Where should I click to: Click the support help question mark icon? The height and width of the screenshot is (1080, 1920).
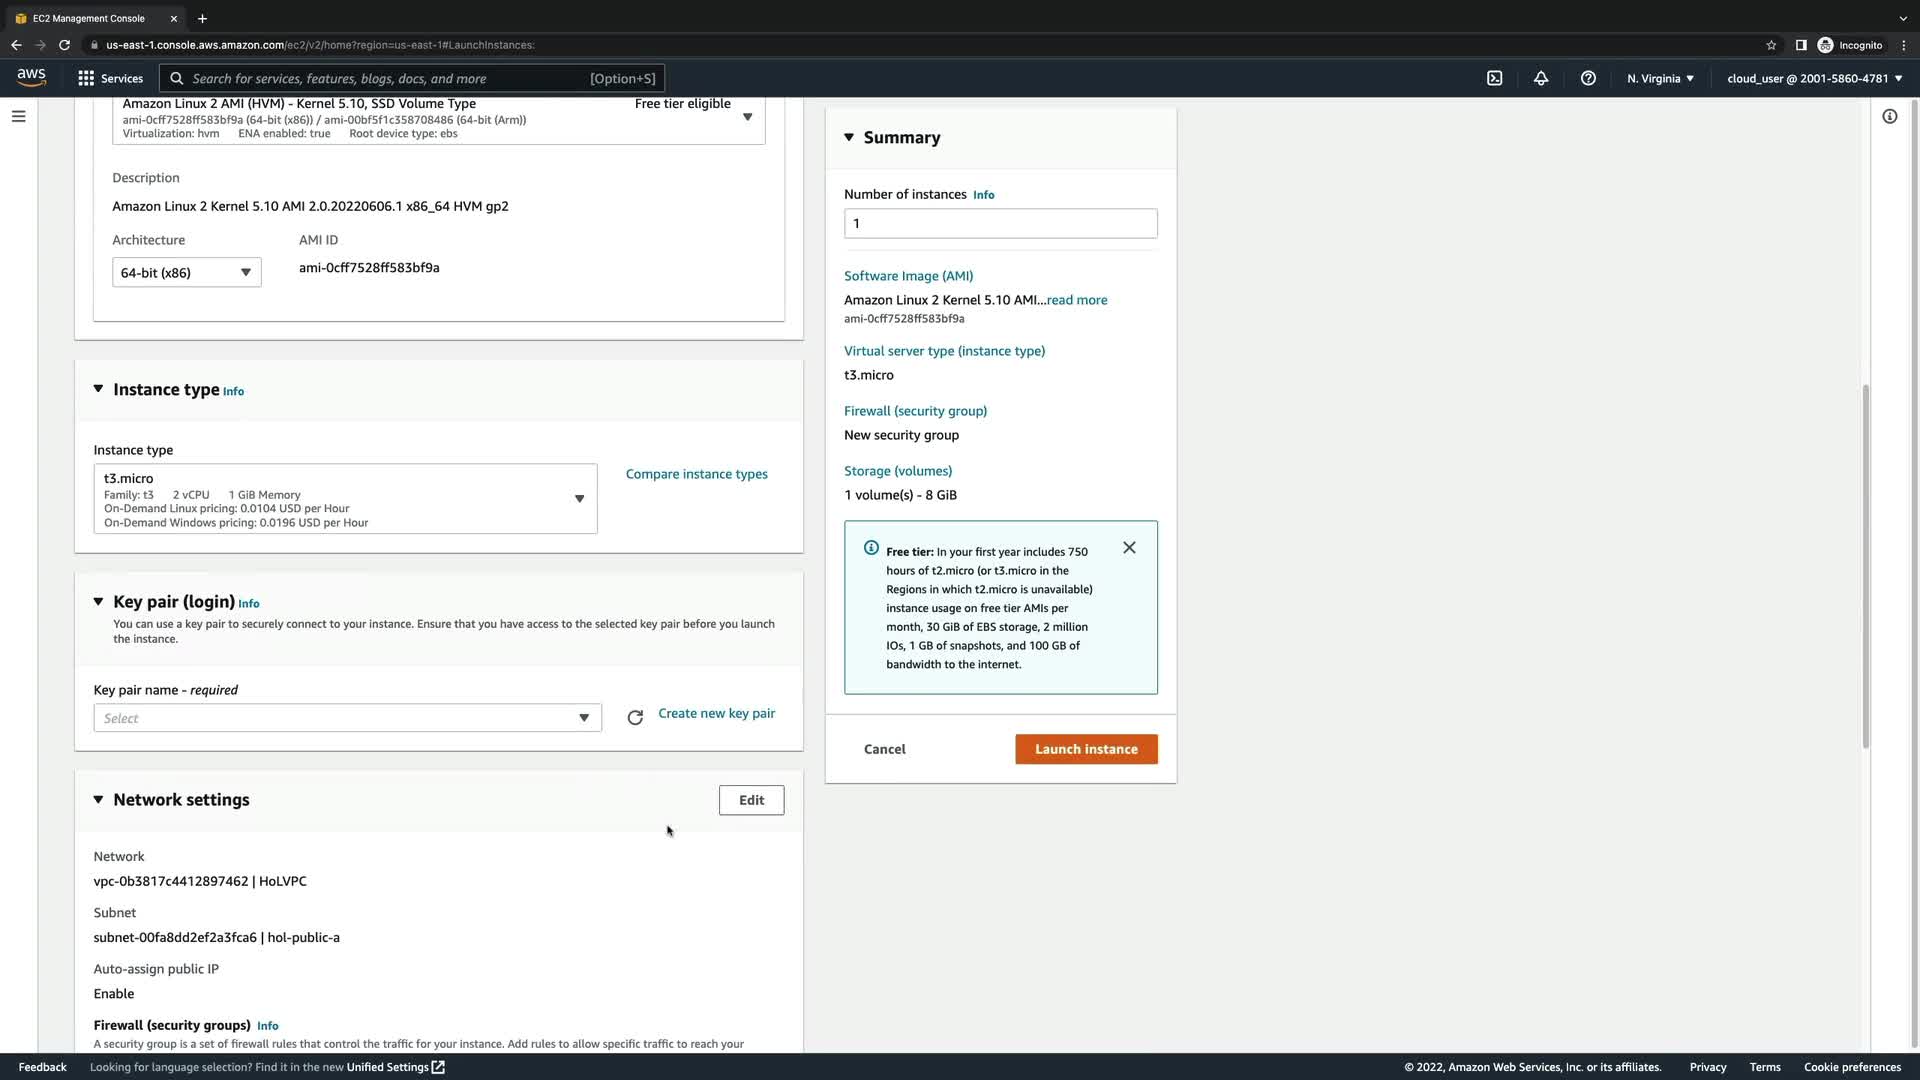(x=1588, y=78)
